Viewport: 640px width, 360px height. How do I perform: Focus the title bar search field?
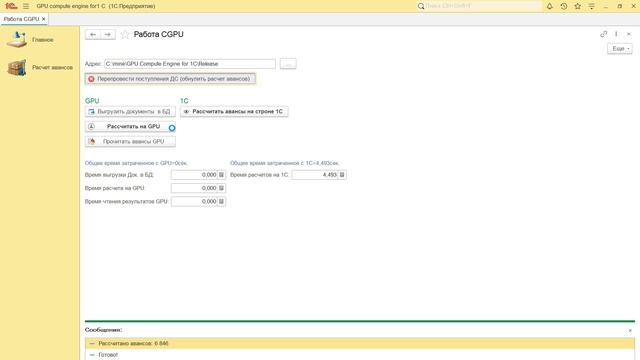pyautogui.click(x=482, y=6)
